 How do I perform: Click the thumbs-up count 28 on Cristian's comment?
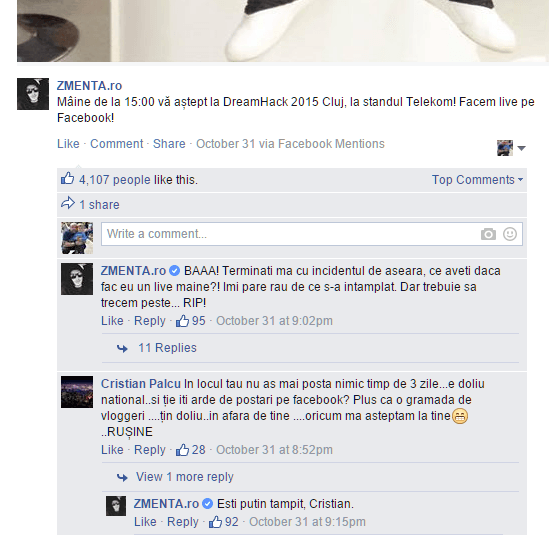point(191,450)
